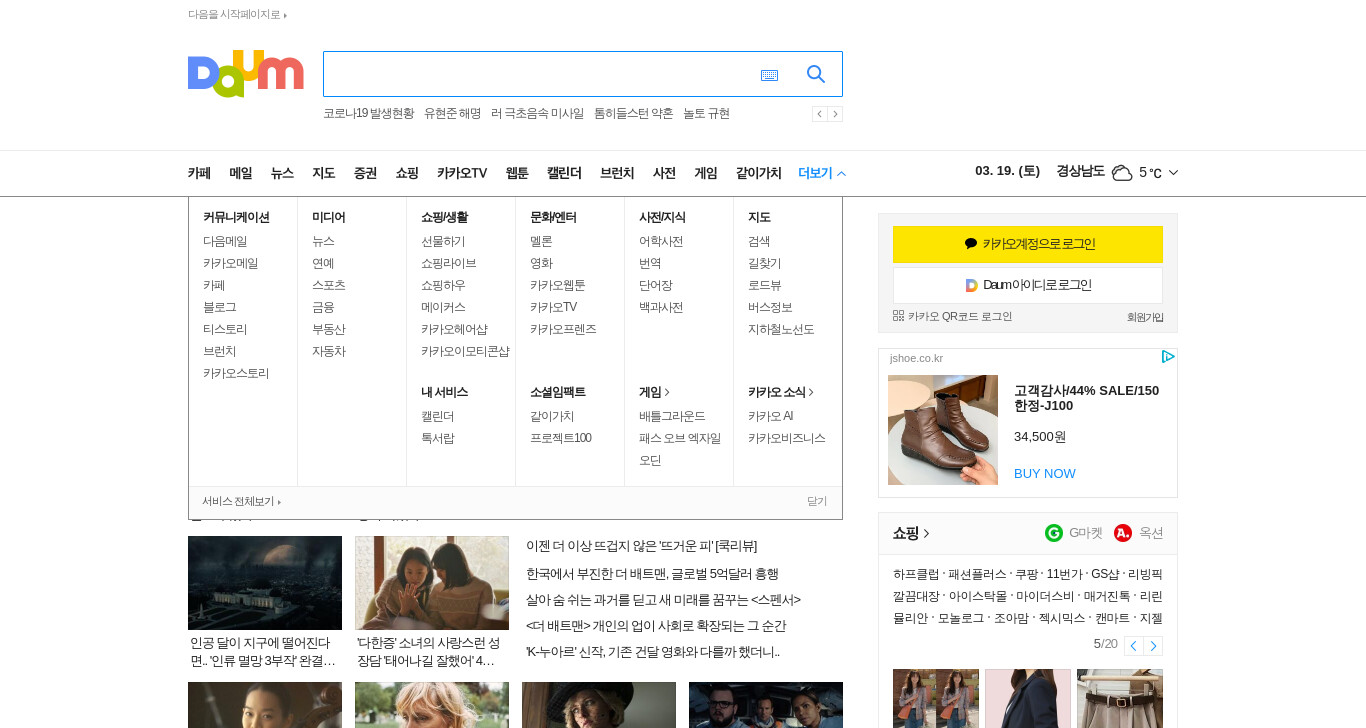Select 카카오이모티콘샵 menu entry
Viewport: 1366px width, 728px height.
coord(465,351)
